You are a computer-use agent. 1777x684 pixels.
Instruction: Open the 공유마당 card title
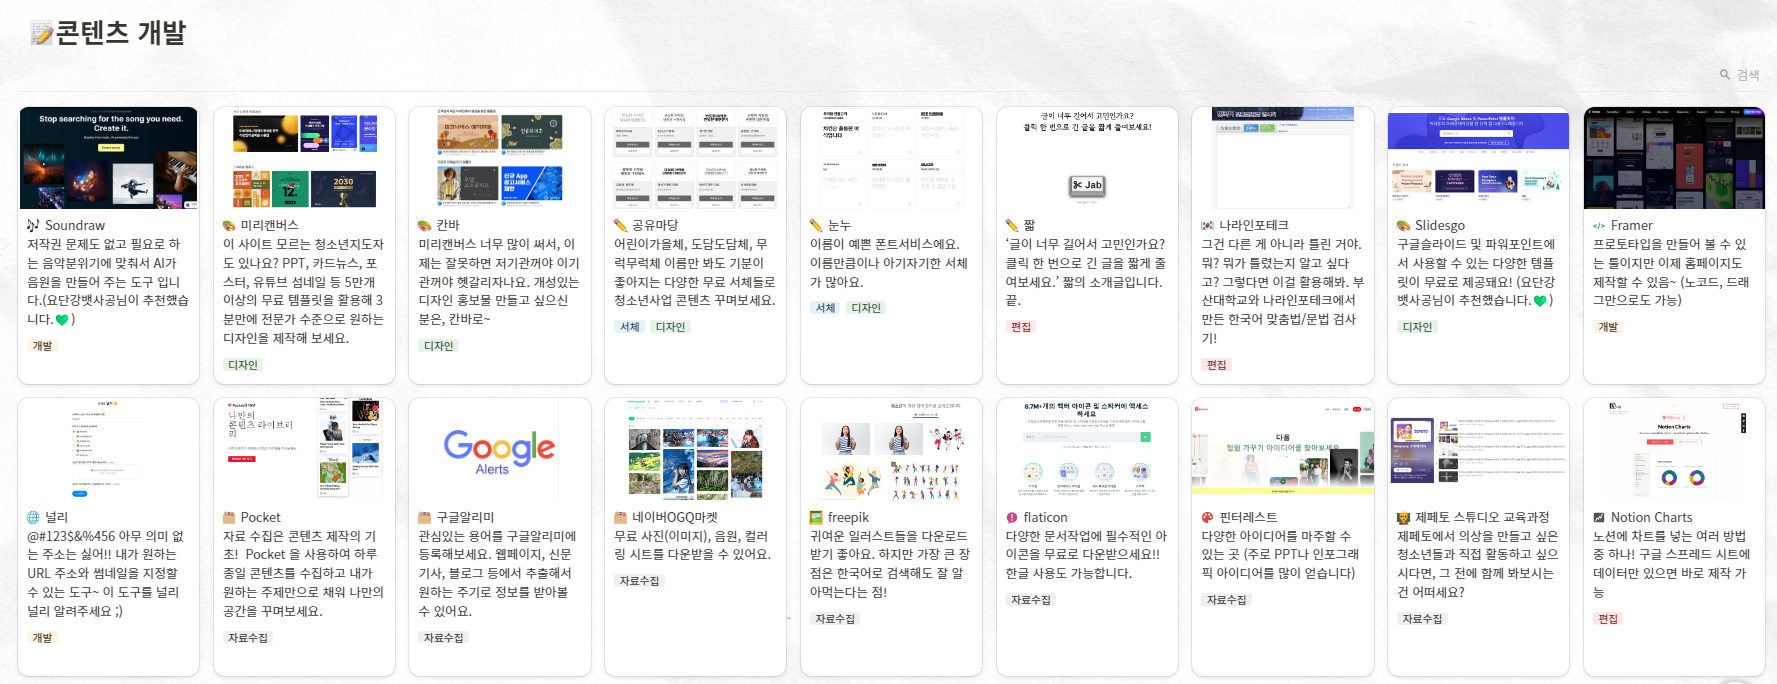(655, 226)
